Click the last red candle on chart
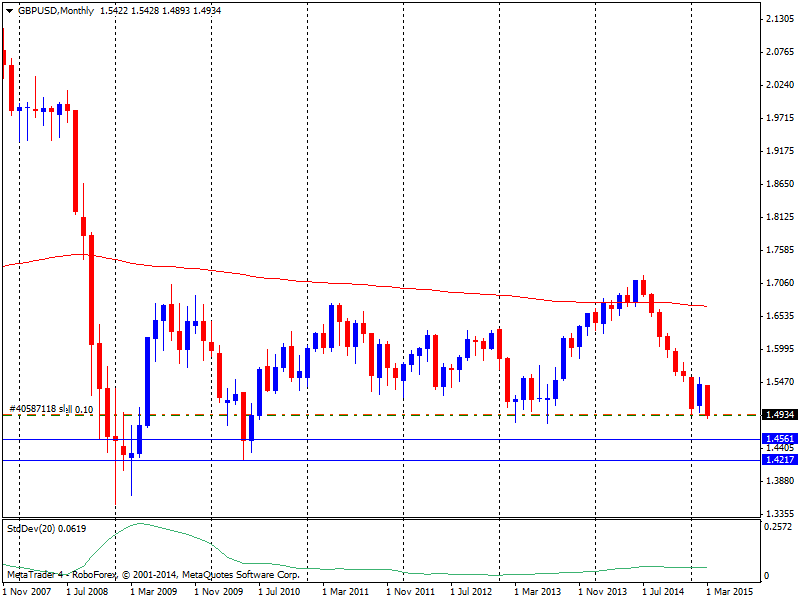Viewport: 800px width, 600px height. click(708, 401)
